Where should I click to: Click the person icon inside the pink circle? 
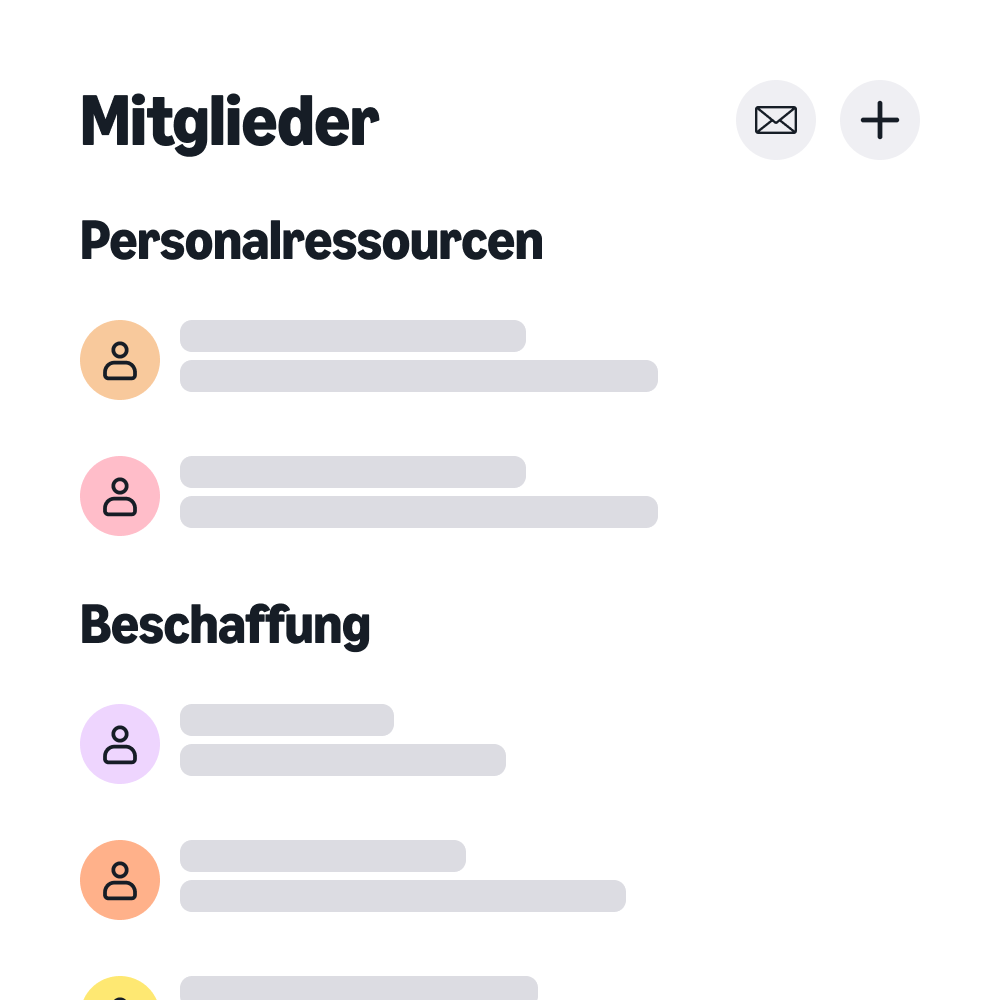tap(120, 496)
